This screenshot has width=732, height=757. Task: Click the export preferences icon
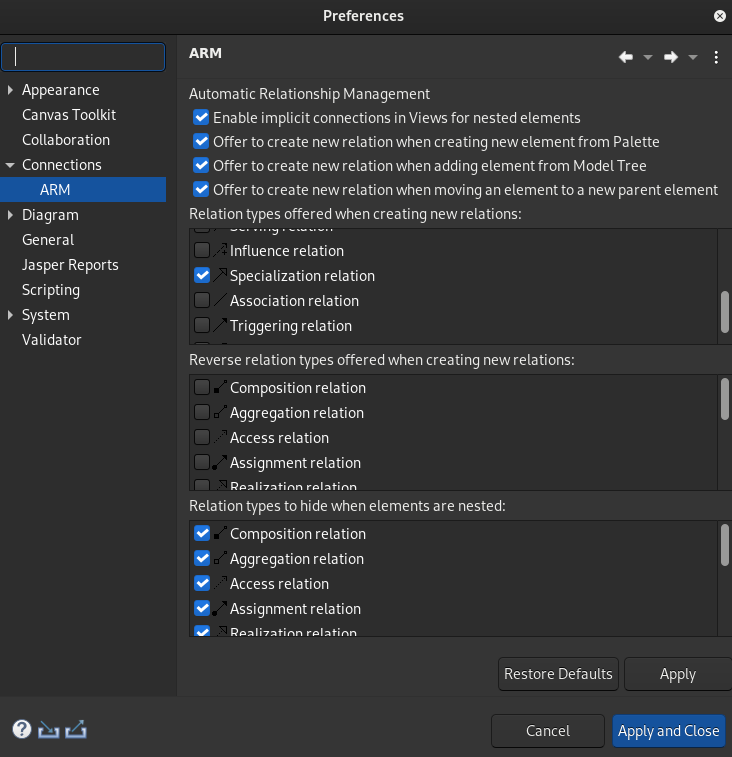tap(76, 729)
